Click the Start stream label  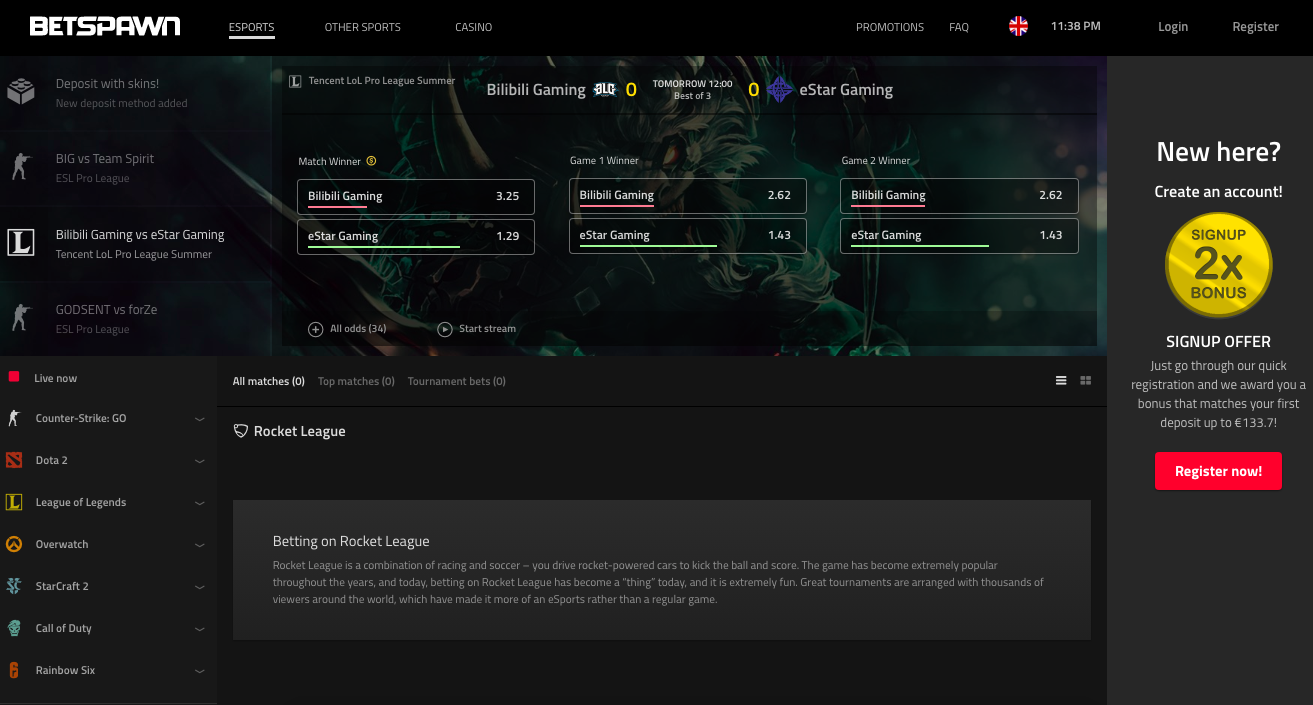[487, 329]
